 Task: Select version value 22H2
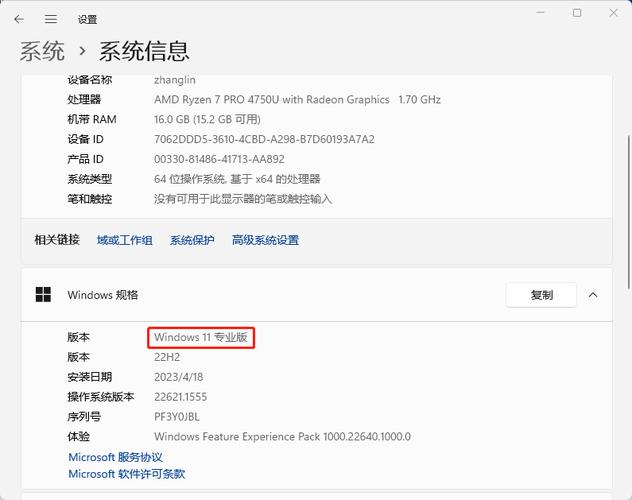point(167,357)
